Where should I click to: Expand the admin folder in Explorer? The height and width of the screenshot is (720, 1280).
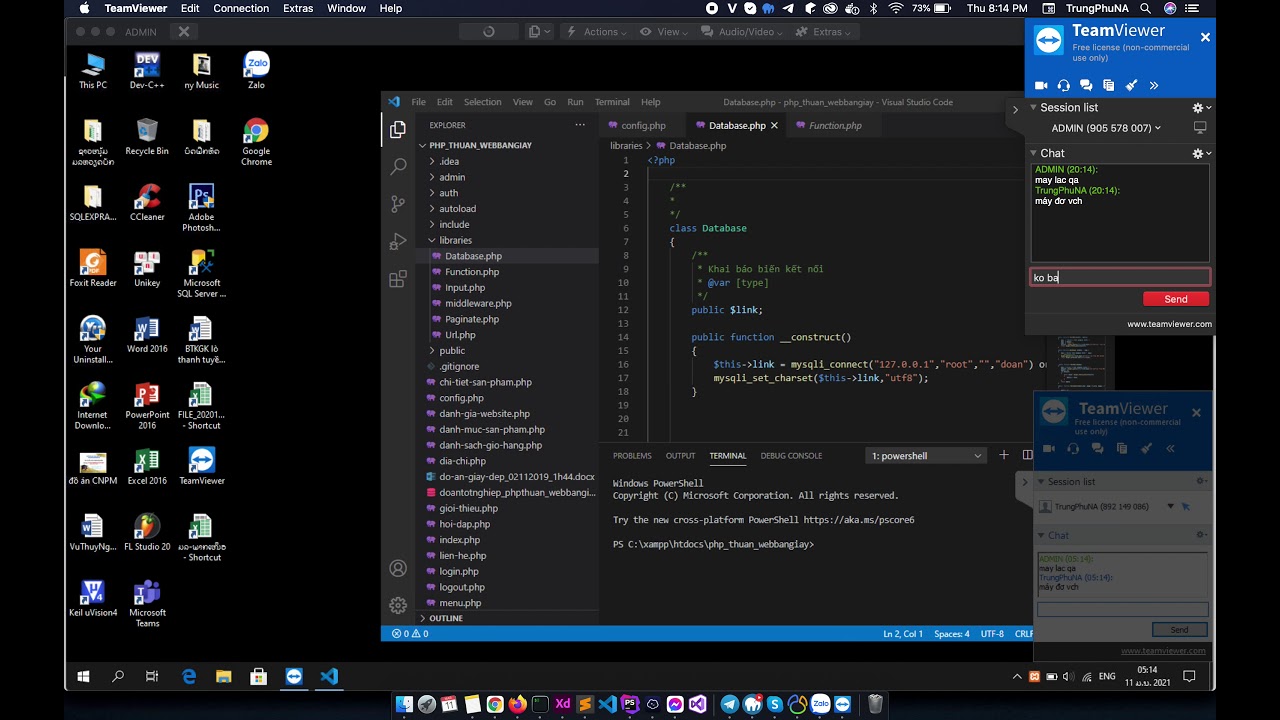pyautogui.click(x=452, y=177)
